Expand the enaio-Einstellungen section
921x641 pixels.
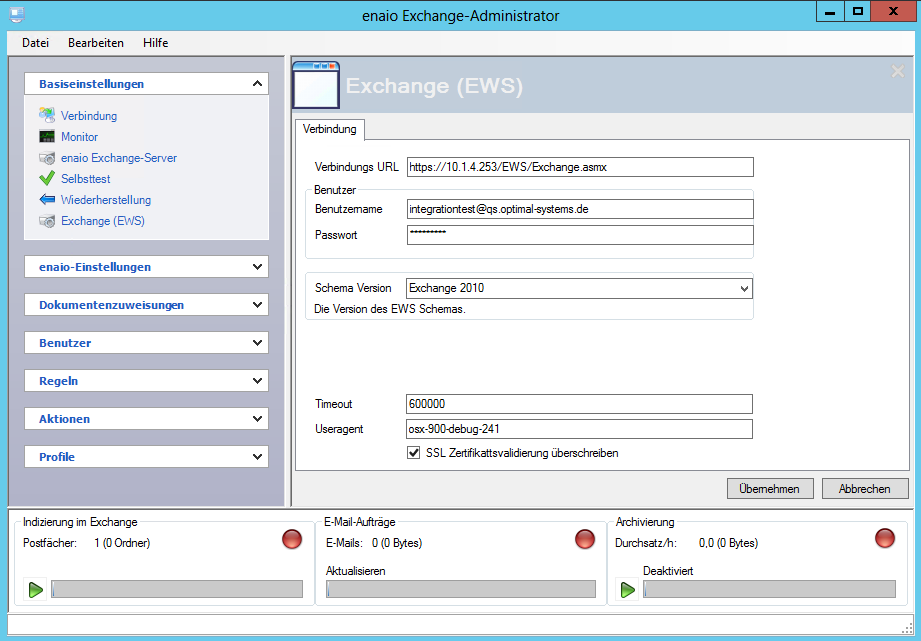point(258,267)
